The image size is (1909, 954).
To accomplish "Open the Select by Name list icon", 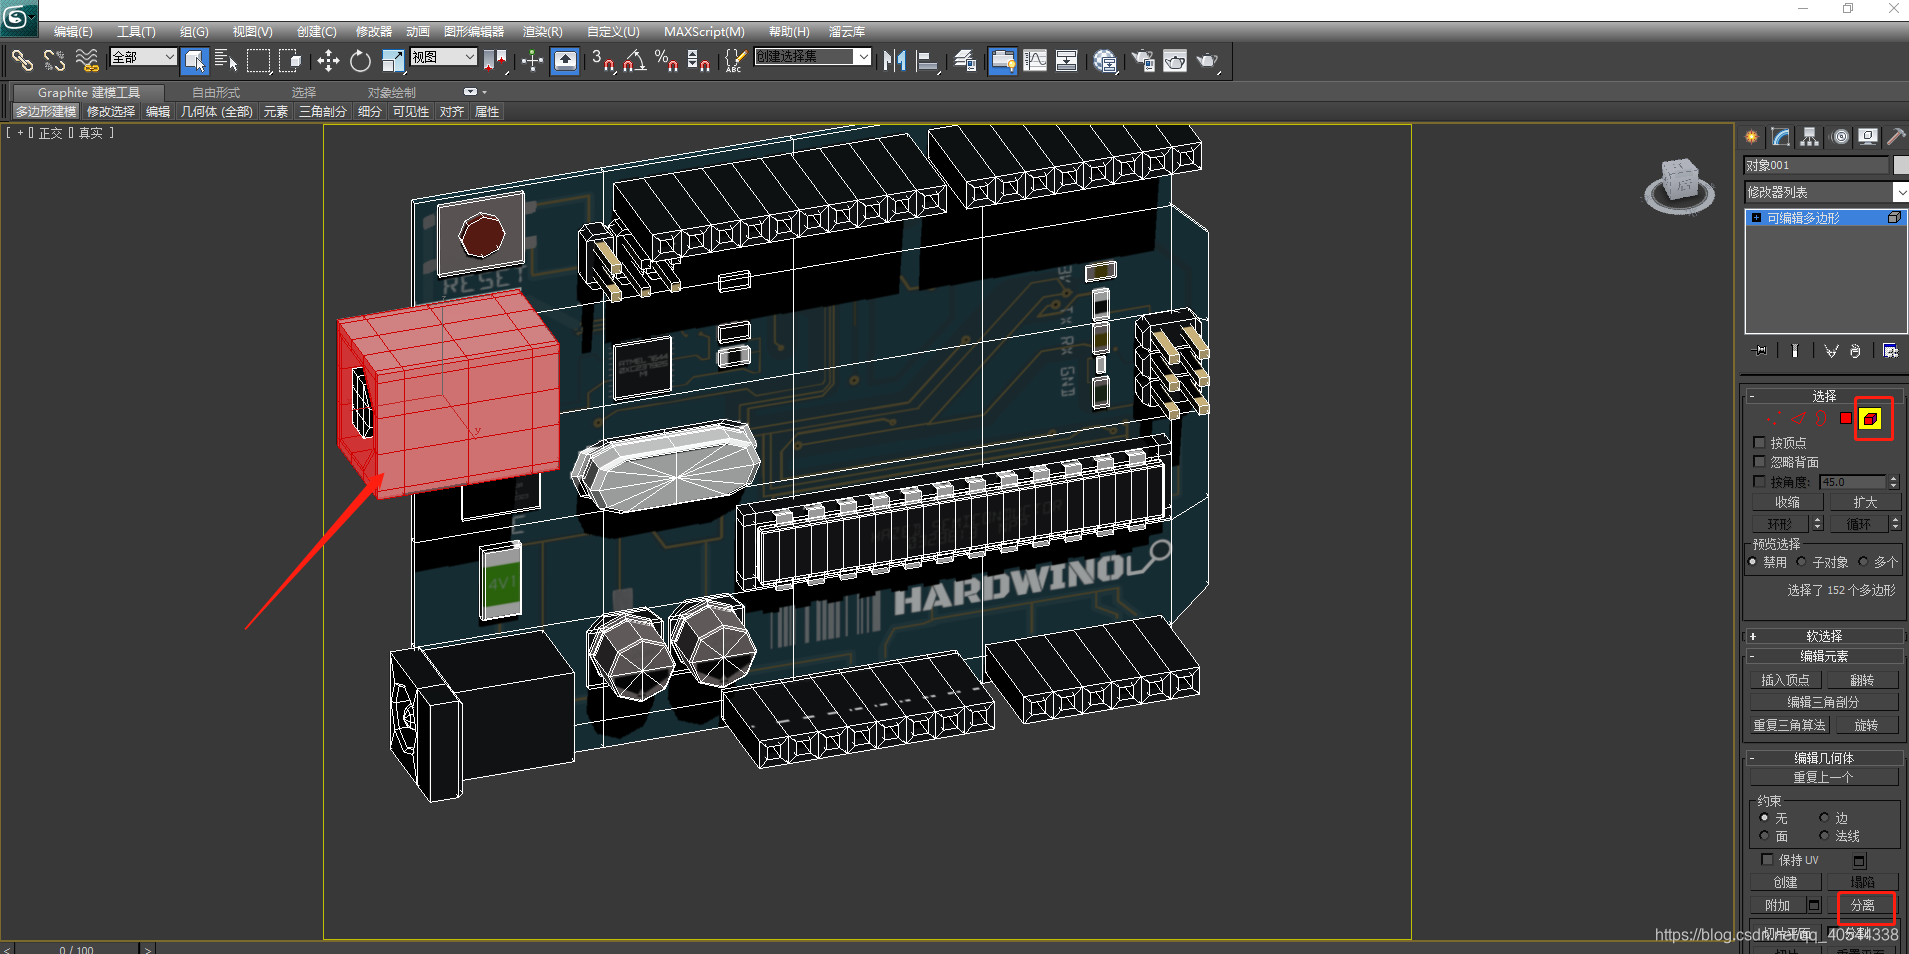I will pyautogui.click(x=226, y=61).
